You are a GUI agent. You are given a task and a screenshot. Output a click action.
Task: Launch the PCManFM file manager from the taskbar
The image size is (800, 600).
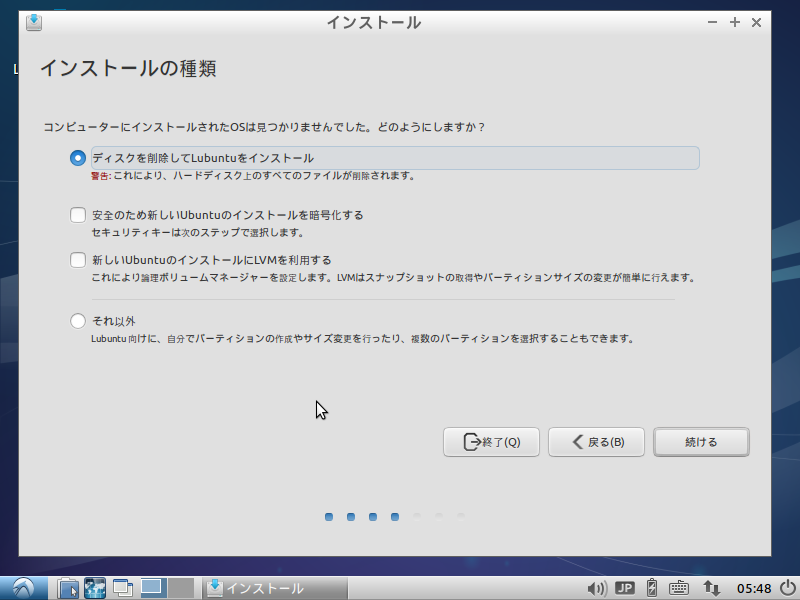(68, 588)
